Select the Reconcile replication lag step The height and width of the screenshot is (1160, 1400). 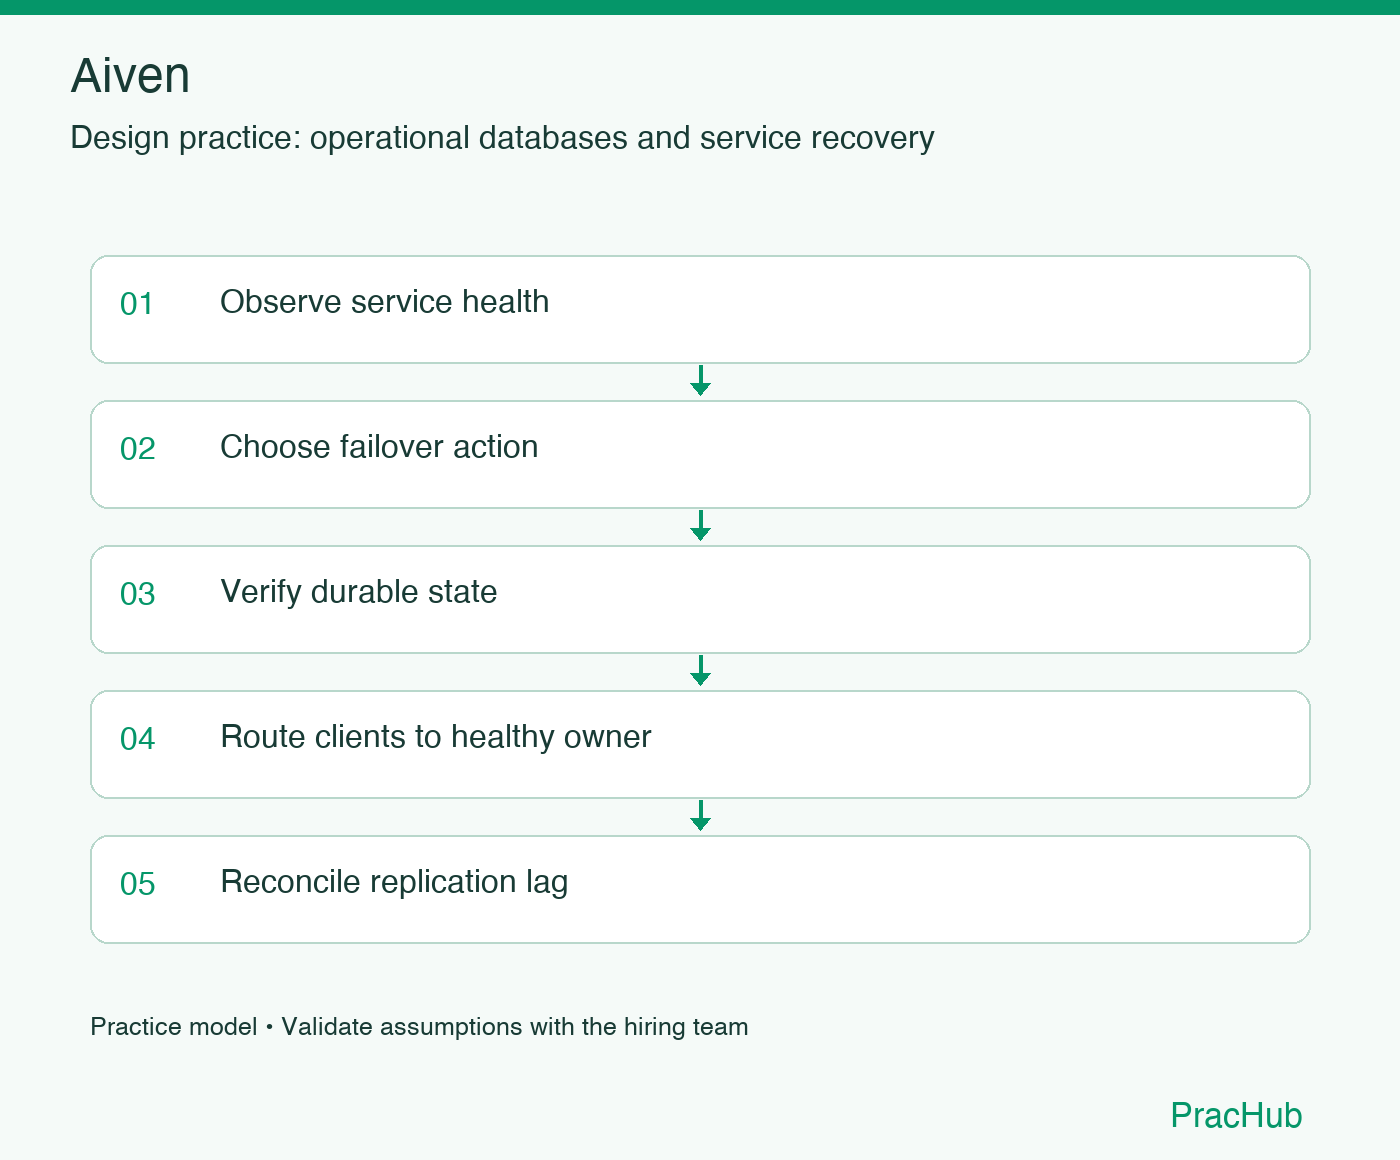(x=700, y=890)
